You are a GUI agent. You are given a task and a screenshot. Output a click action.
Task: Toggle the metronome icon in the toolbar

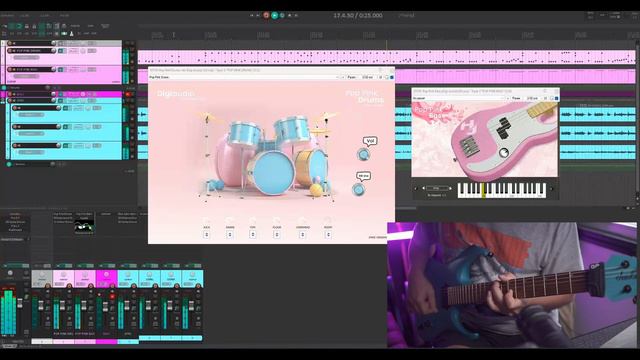pos(71,33)
